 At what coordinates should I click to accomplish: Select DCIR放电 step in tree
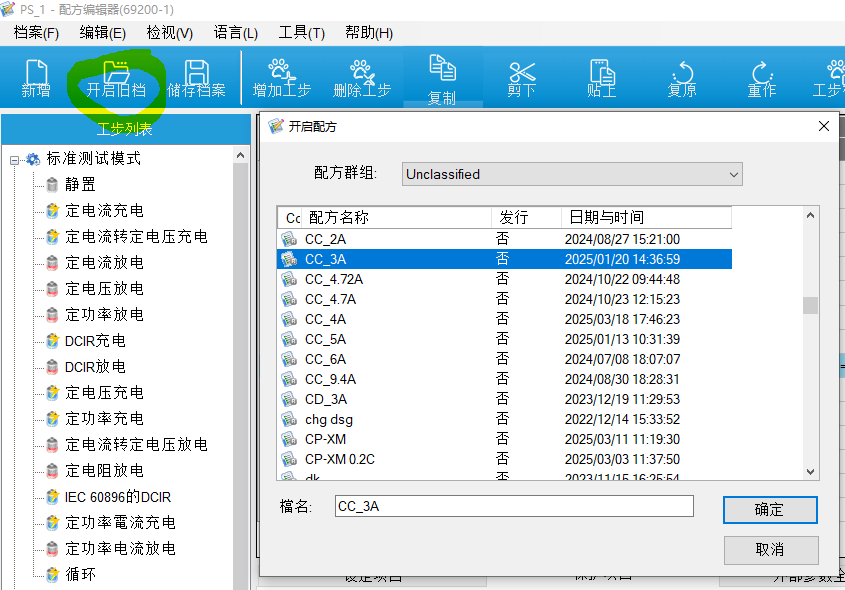pyautogui.click(x=95, y=366)
